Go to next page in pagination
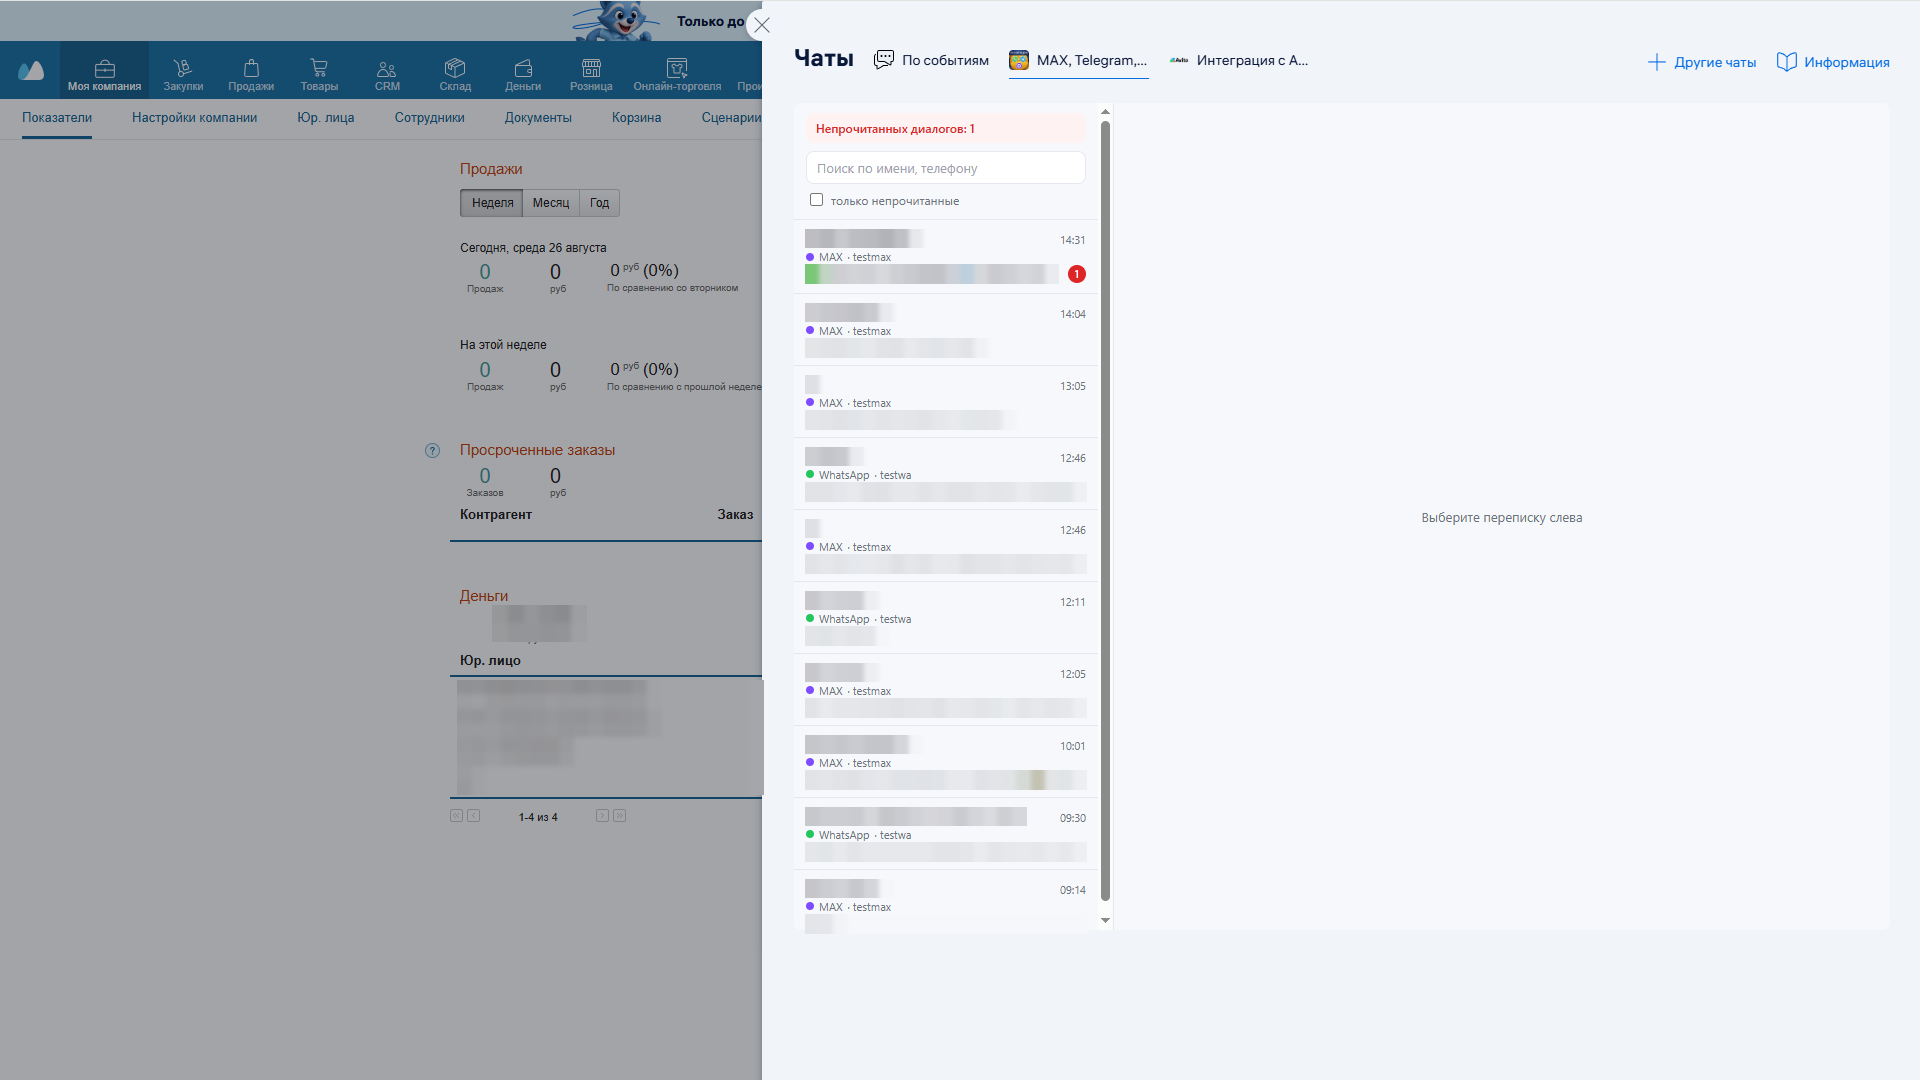Image resolution: width=1920 pixels, height=1080 pixels. point(602,816)
